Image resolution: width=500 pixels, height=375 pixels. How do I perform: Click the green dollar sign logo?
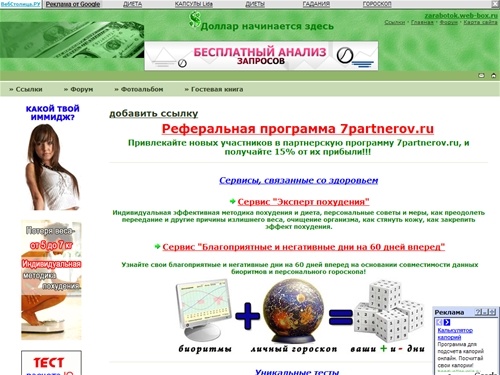point(195,20)
